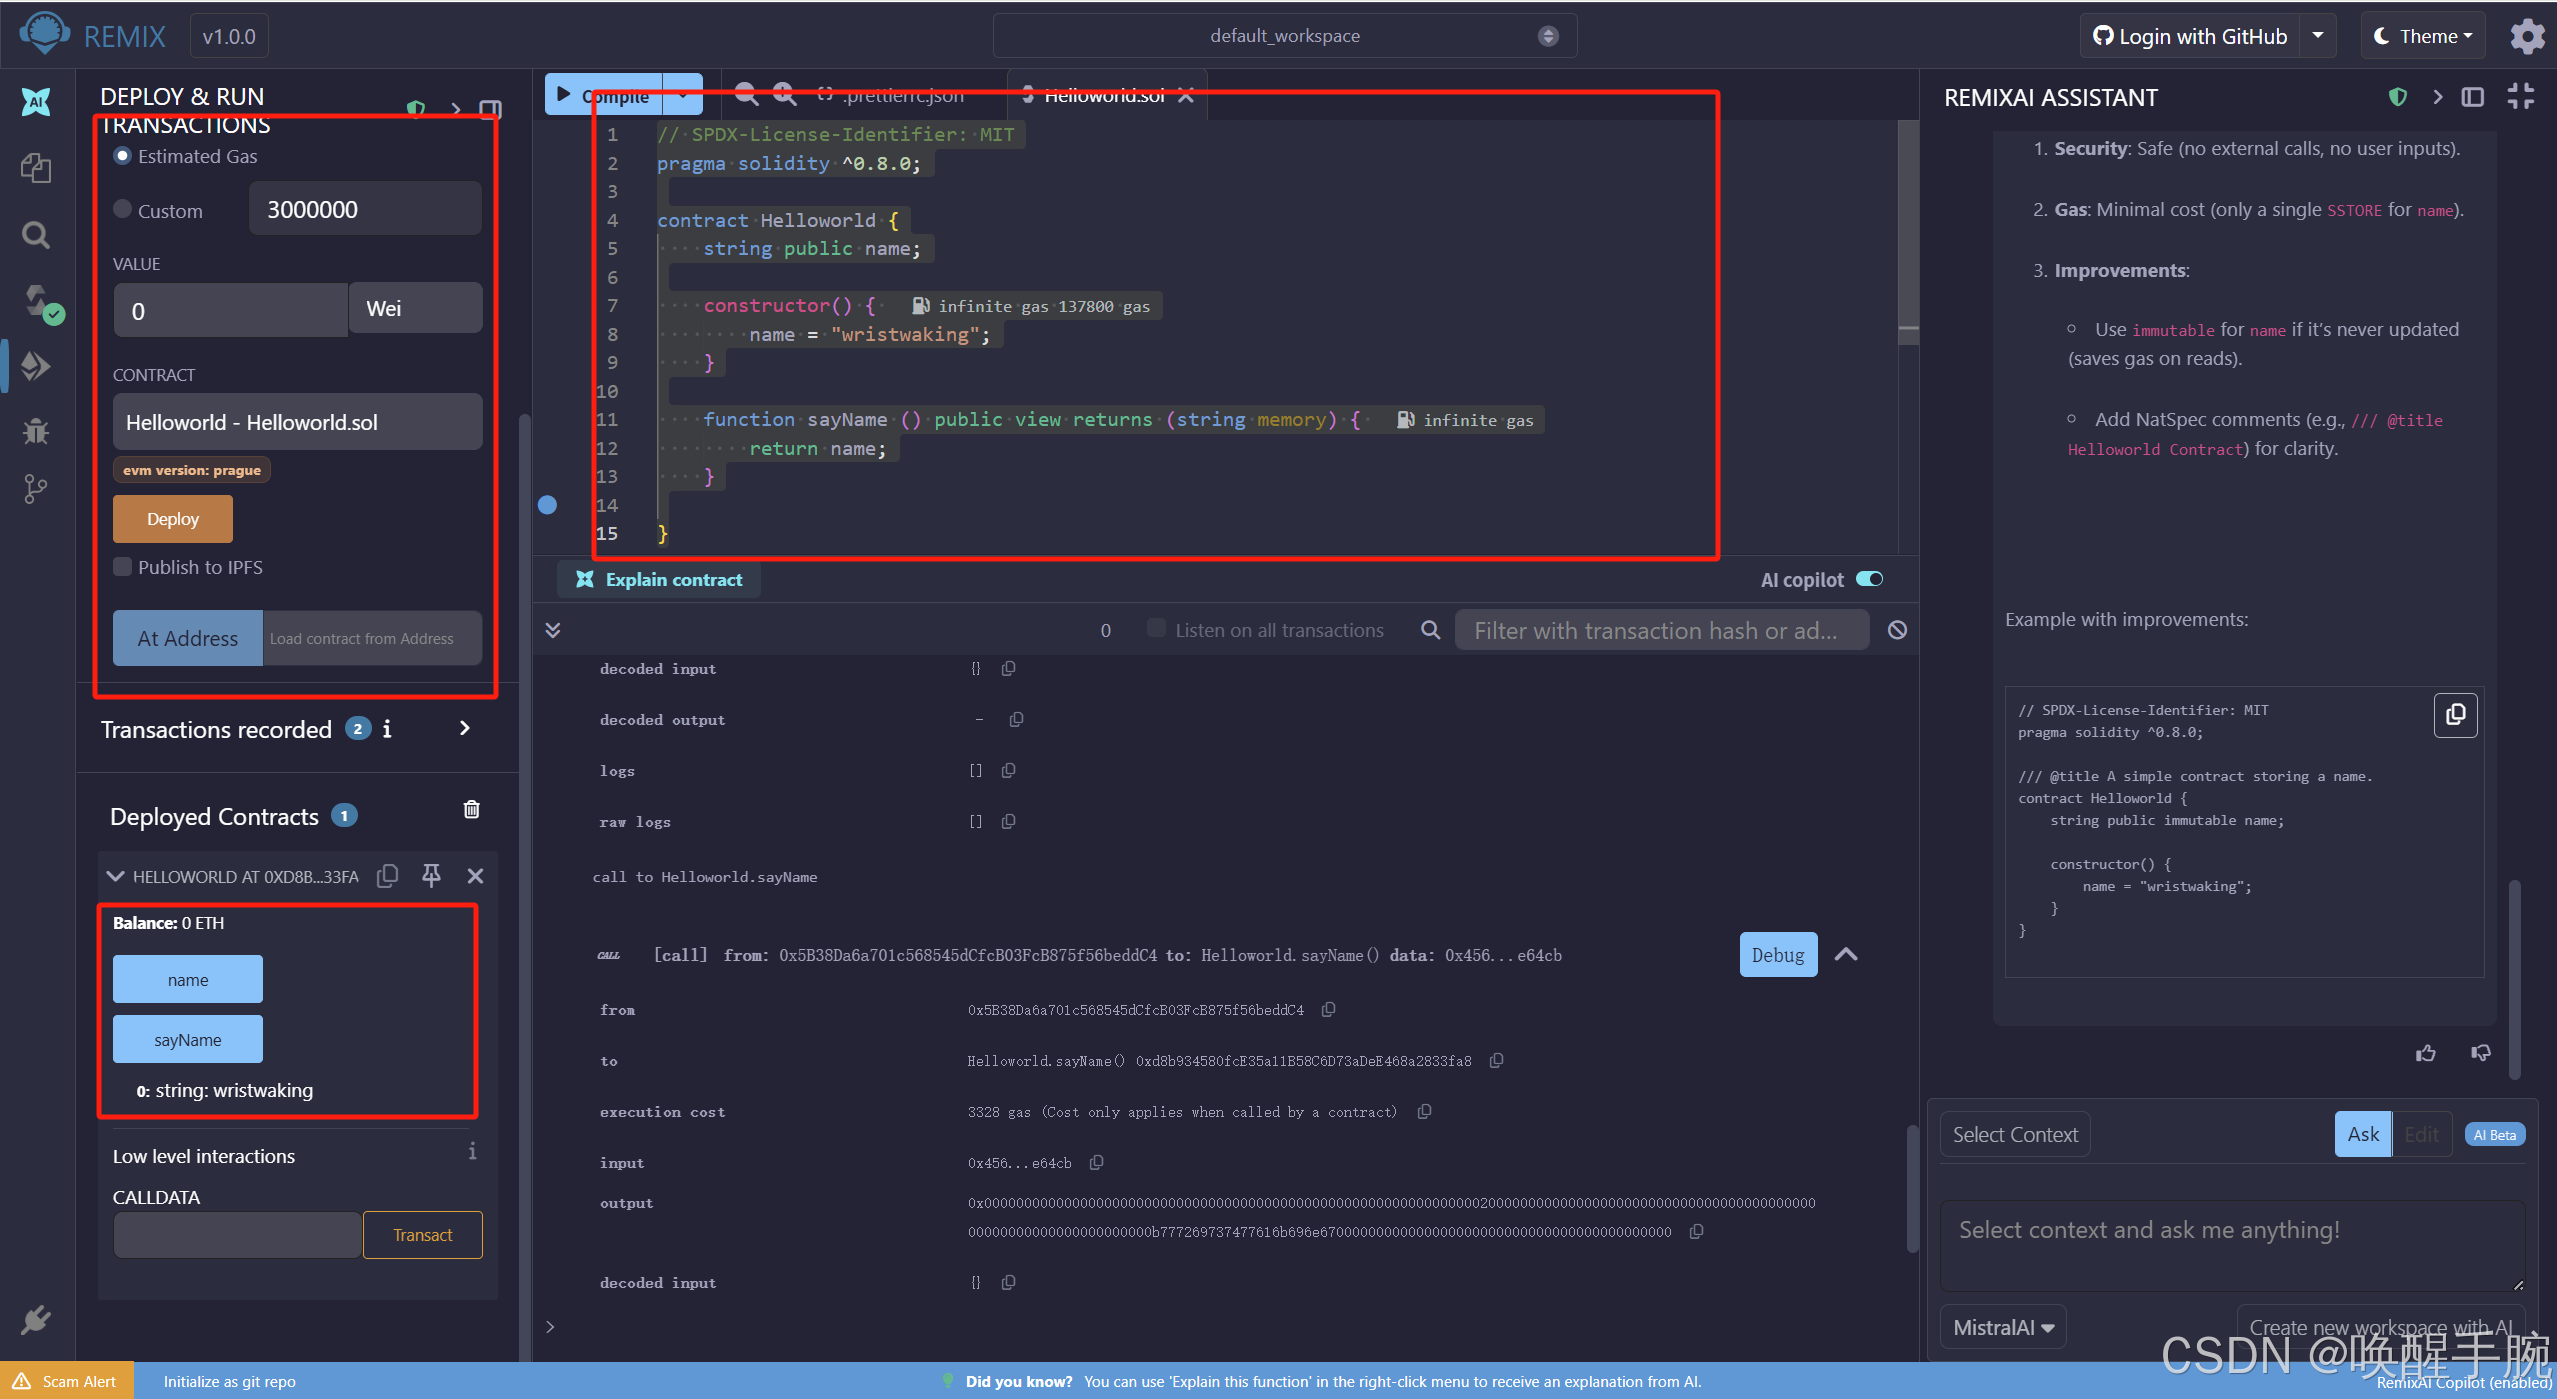2557x1399 pixels.
Task: Open the File Explorer sidebar icon
Action: point(36,168)
